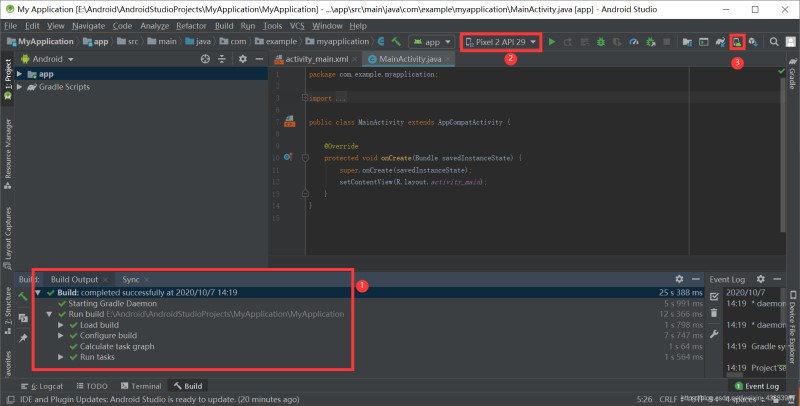
Task: Open the AVD Manager icon
Action: click(737, 42)
